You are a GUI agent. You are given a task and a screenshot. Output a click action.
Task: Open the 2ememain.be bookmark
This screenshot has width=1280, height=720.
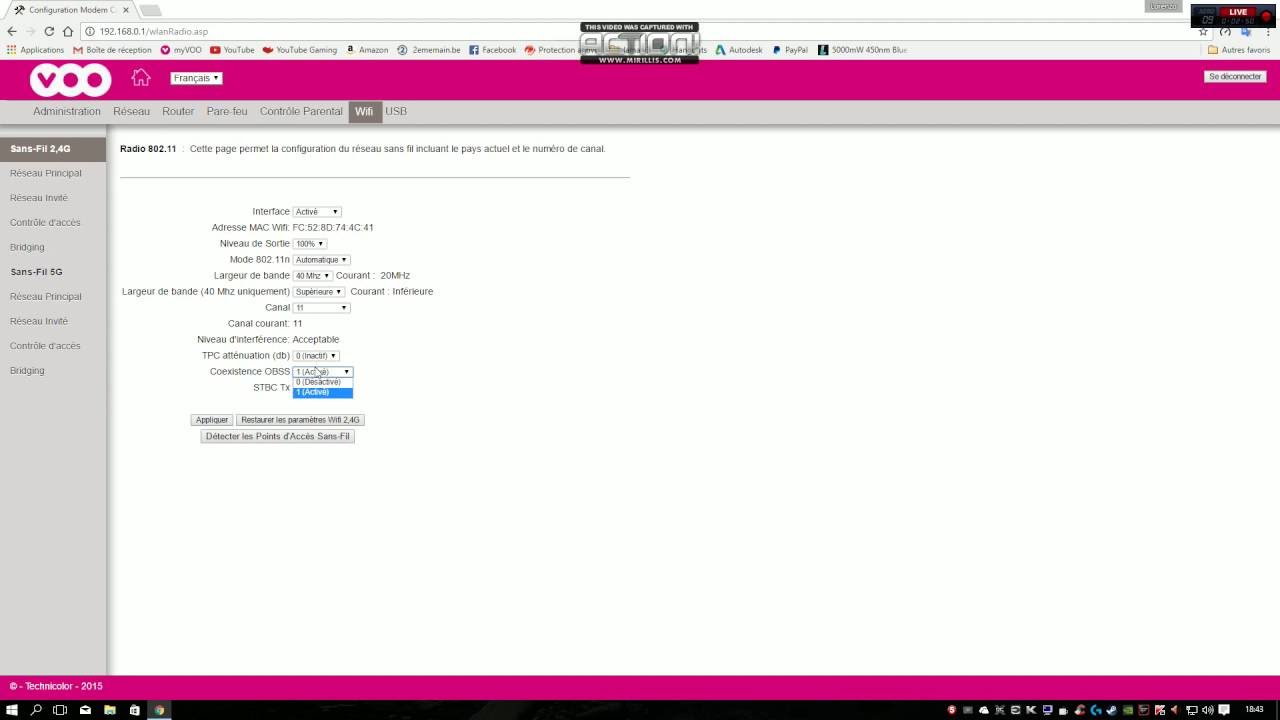(x=429, y=50)
